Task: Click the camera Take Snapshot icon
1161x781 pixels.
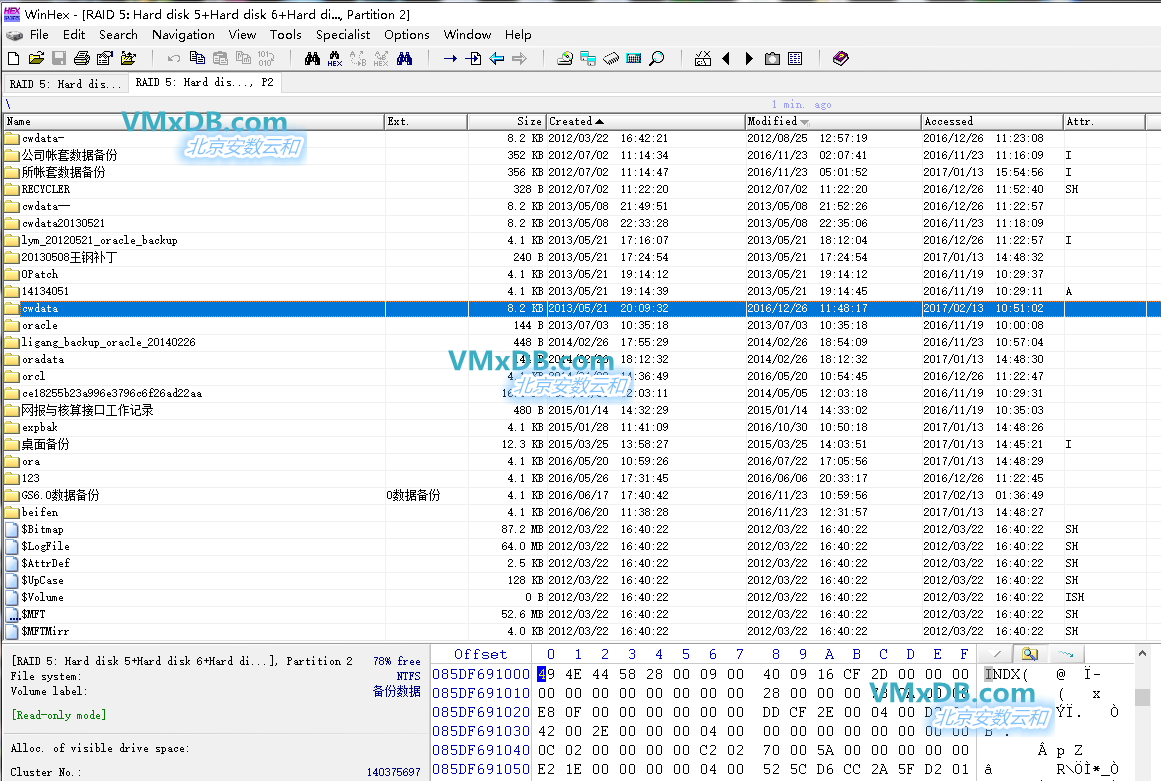Action: click(x=772, y=58)
